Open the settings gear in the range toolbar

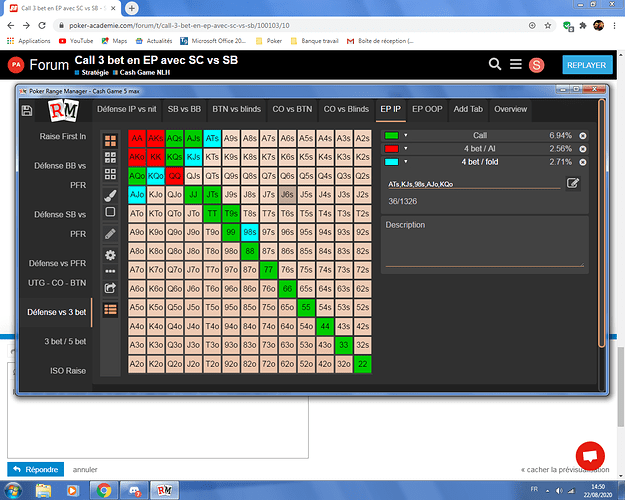[110, 254]
